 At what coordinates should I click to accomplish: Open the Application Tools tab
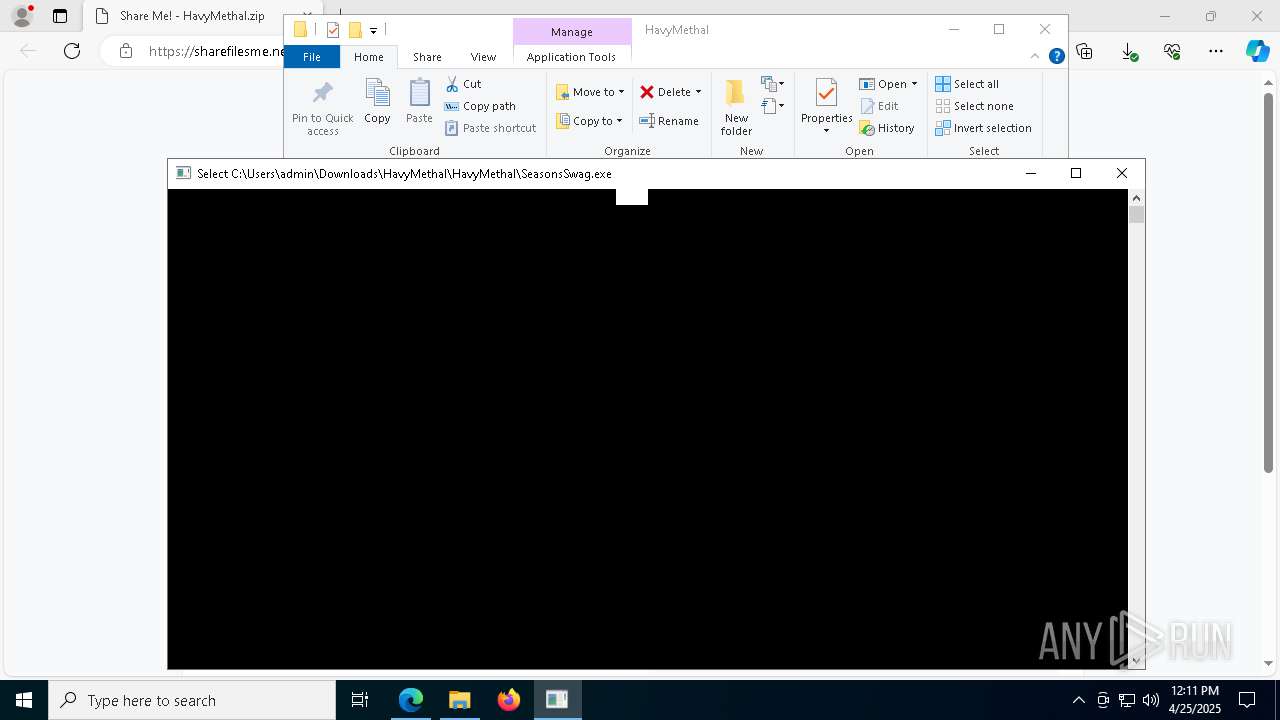point(571,57)
